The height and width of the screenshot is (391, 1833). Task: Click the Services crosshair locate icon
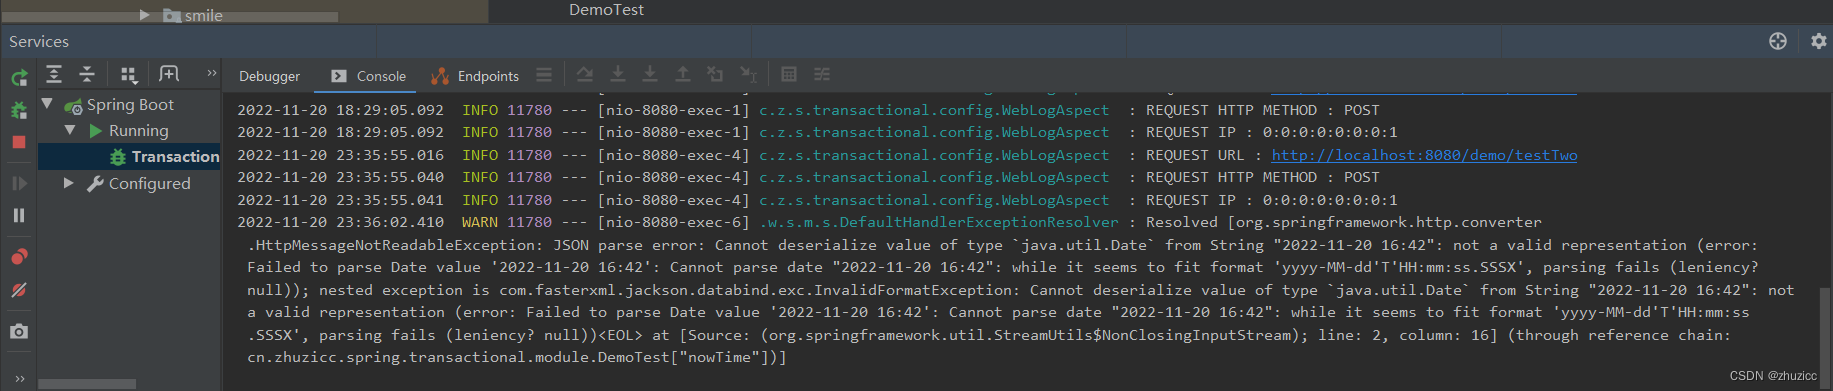pos(1778,41)
